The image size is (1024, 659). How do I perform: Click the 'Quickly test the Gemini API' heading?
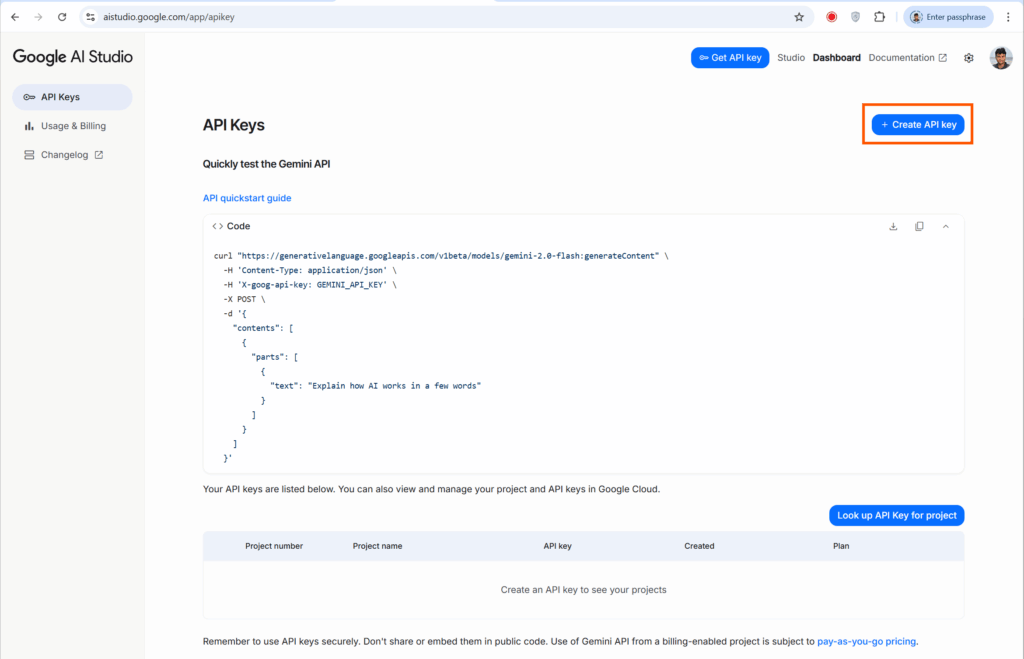[266, 164]
